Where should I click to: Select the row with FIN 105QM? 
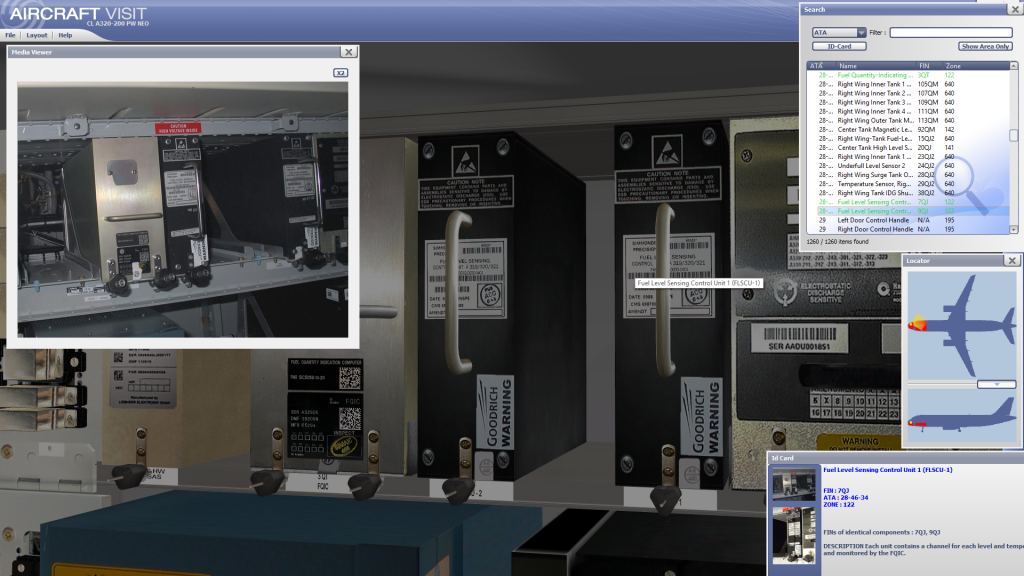click(x=908, y=84)
